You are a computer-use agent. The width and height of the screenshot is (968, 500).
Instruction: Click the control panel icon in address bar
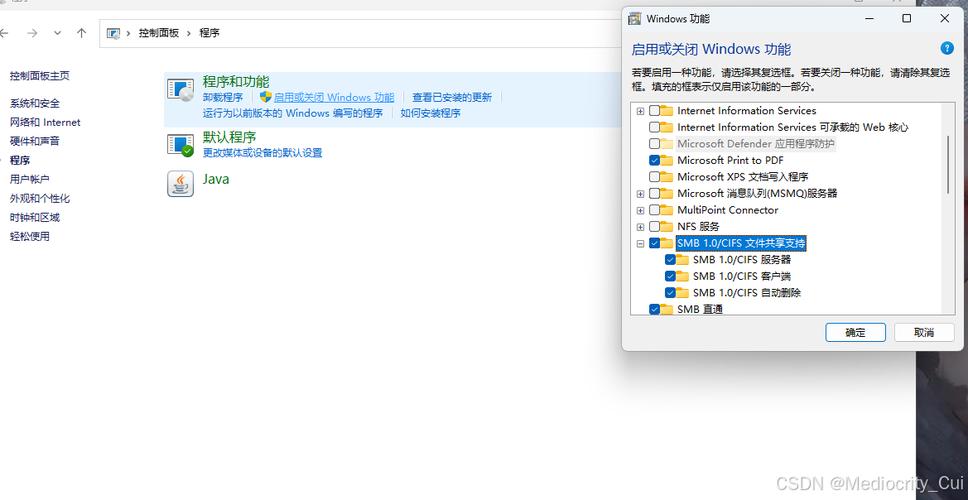pos(113,33)
